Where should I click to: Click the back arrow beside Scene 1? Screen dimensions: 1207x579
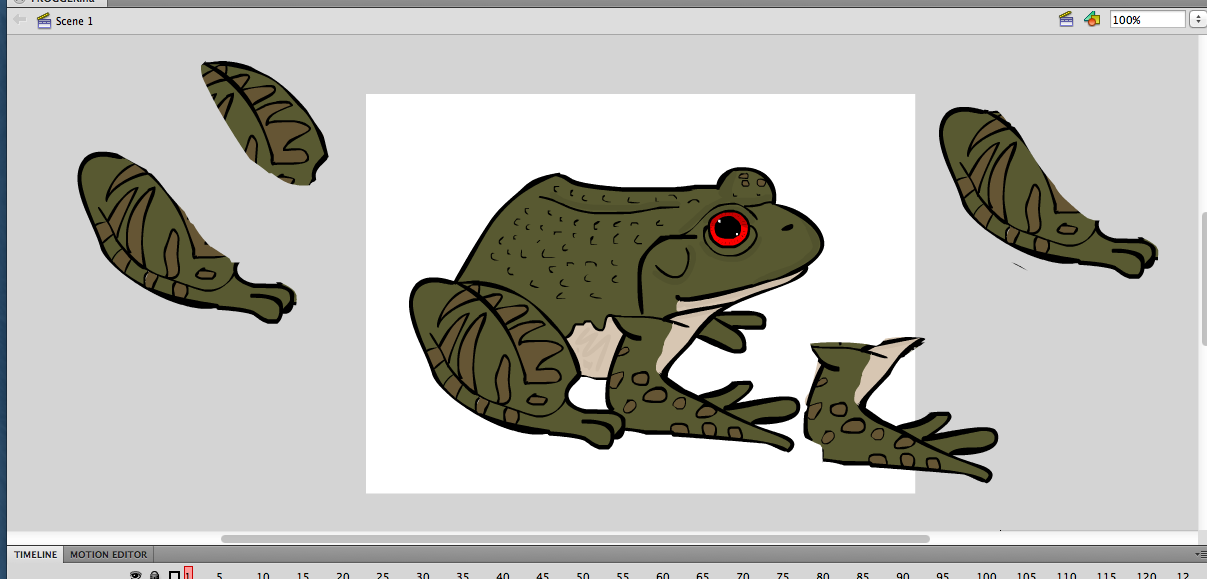point(19,20)
